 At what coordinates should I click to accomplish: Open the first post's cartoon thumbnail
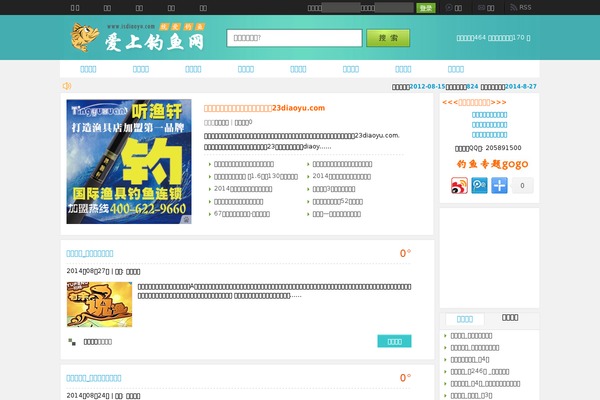99,304
